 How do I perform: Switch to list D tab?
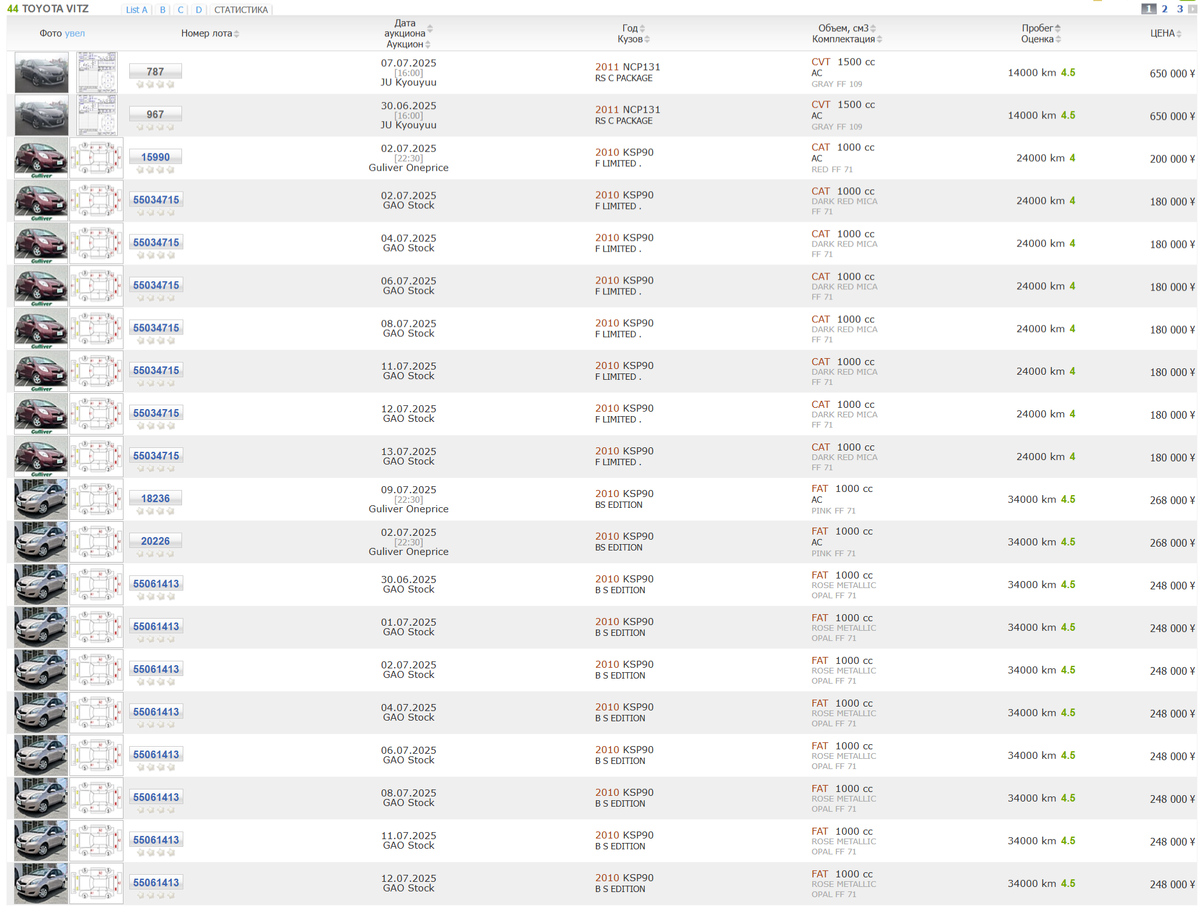click(x=198, y=10)
